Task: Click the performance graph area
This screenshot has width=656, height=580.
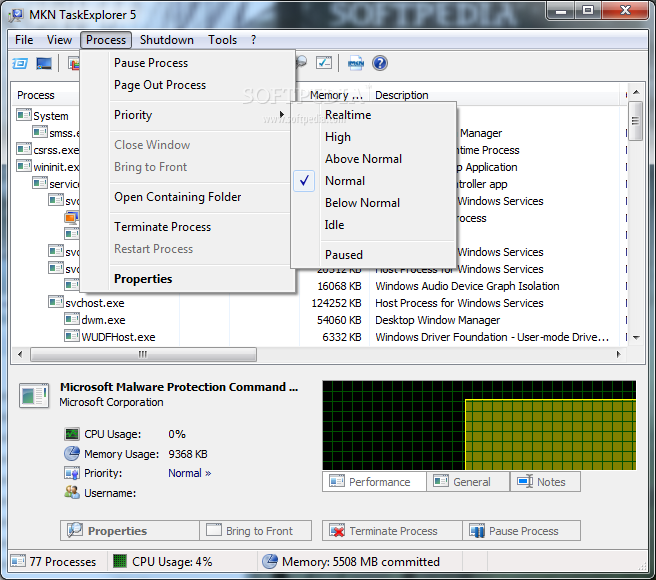Action: (479, 425)
